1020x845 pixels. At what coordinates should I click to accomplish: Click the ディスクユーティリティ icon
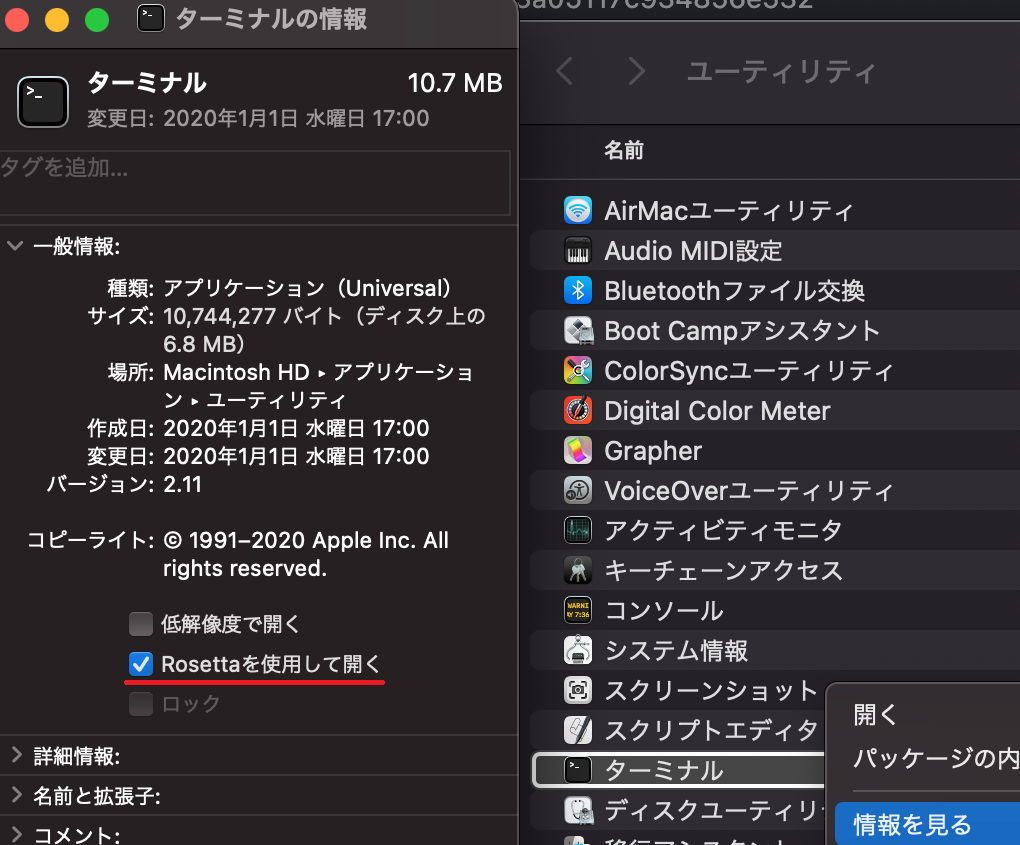click(578, 811)
